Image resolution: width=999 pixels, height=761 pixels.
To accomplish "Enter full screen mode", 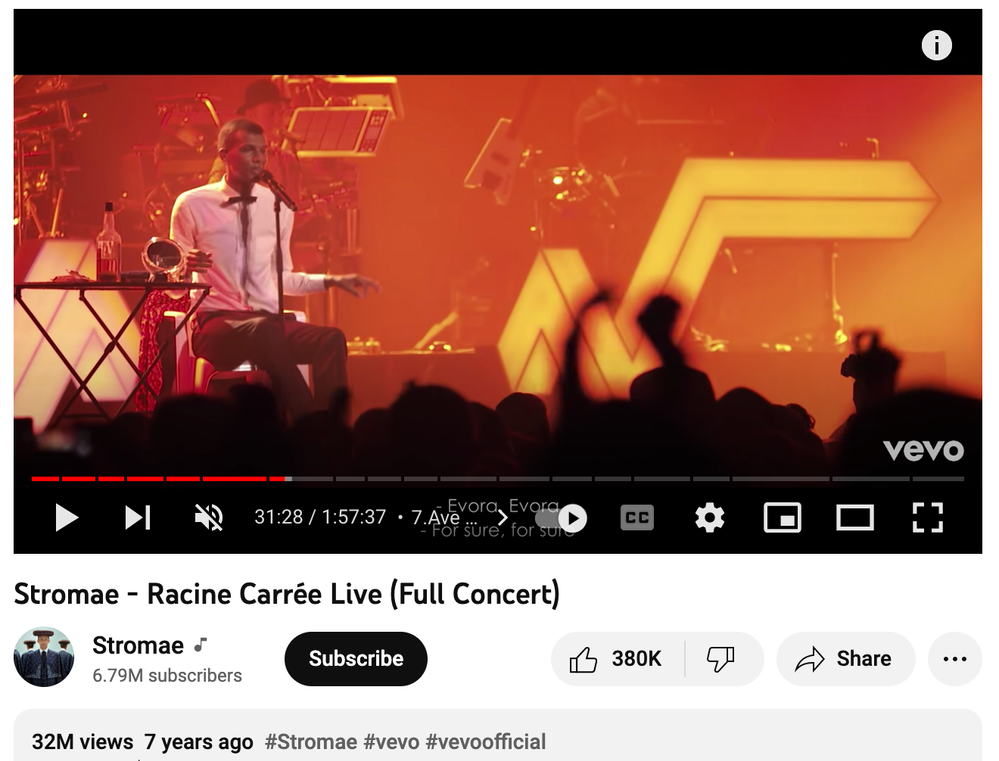I will 928,518.
